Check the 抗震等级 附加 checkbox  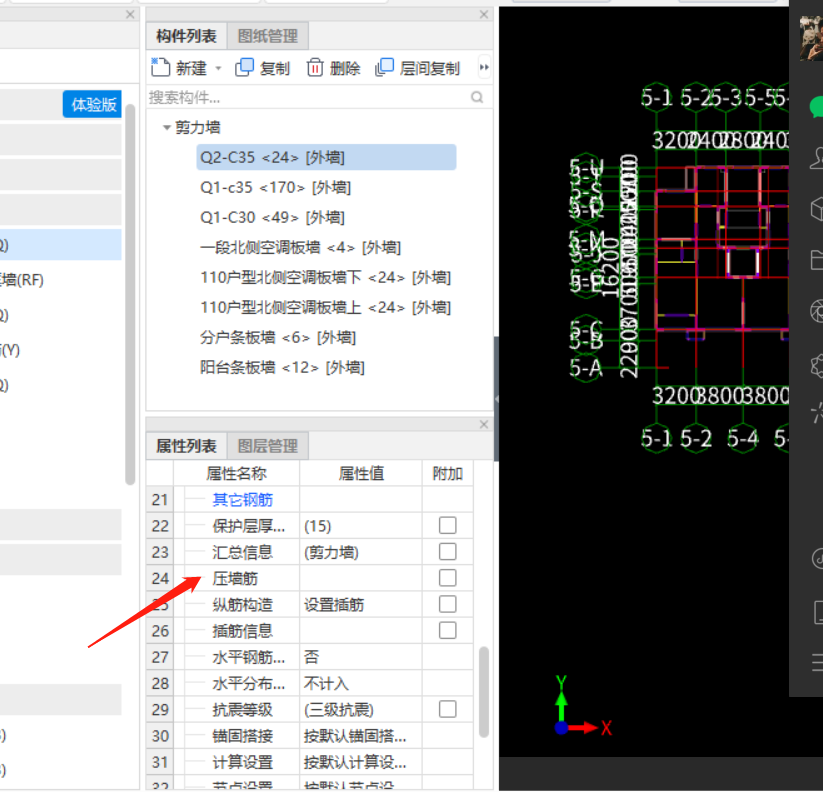[447, 709]
